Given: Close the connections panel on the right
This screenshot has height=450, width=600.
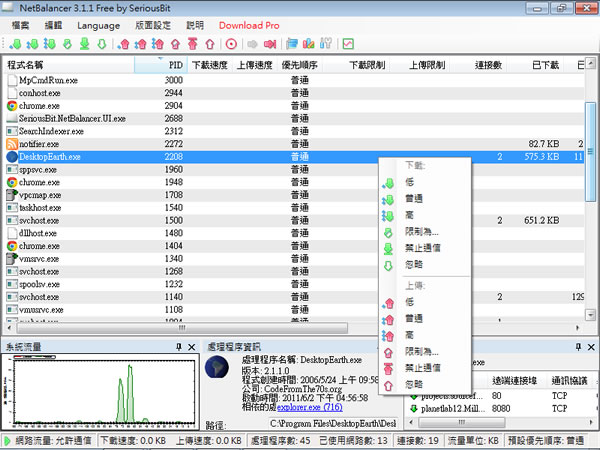Looking at the screenshot, I should point(591,347).
